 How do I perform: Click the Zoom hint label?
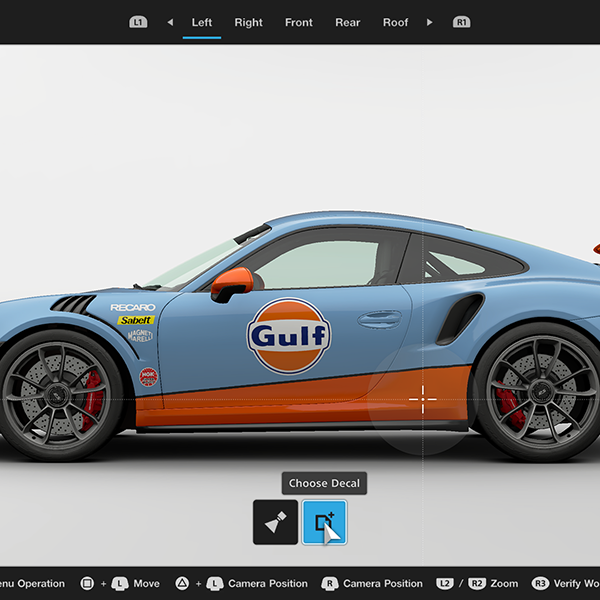tap(504, 584)
